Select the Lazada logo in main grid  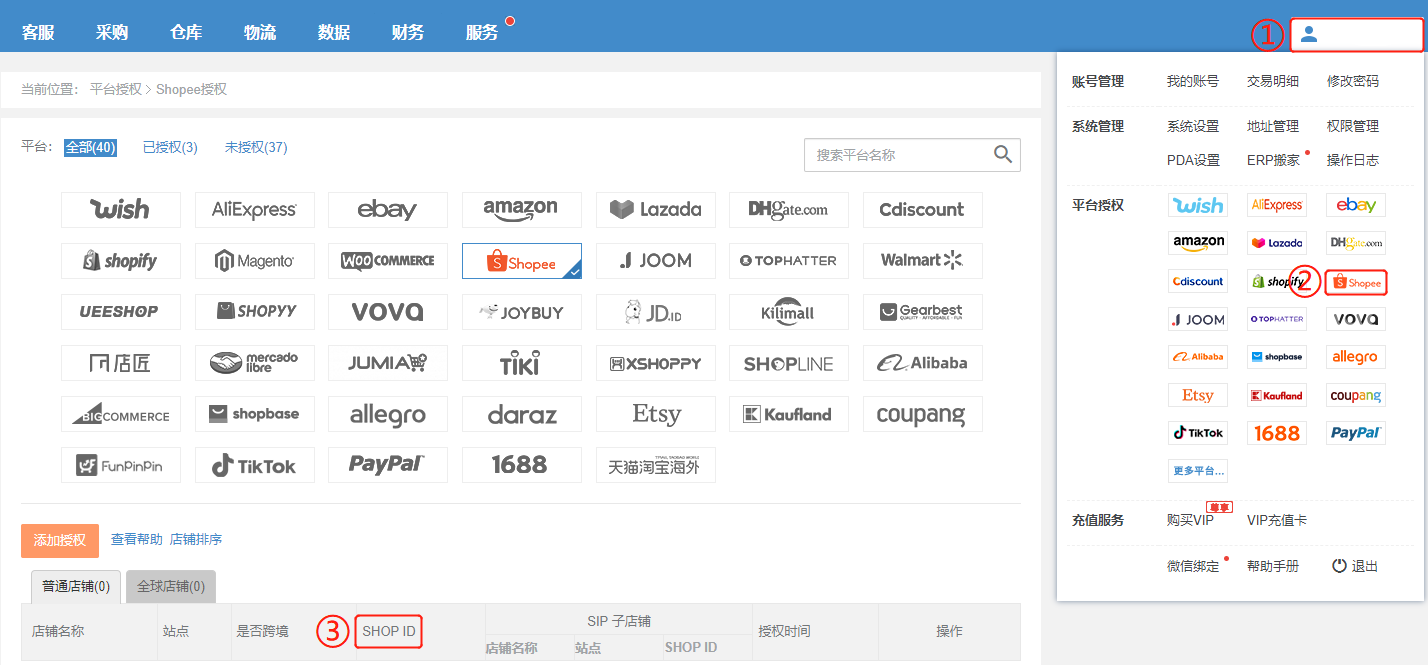click(x=656, y=210)
